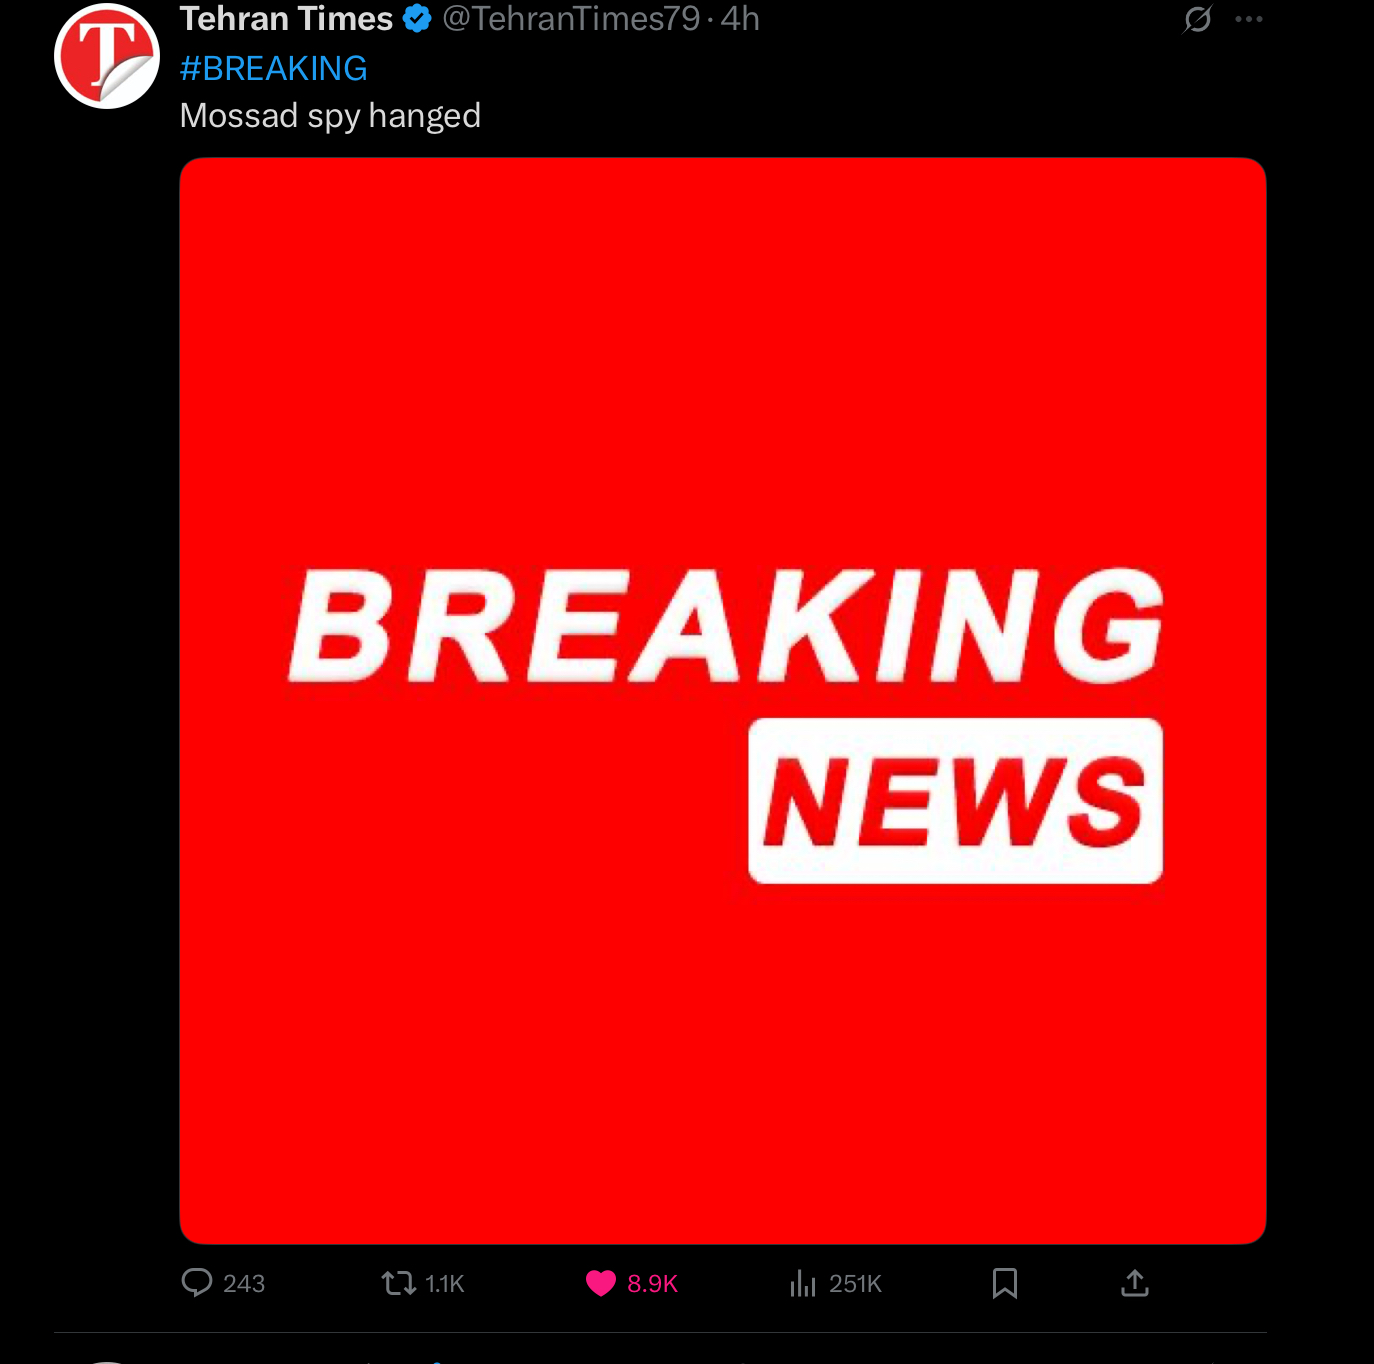1374x1364 pixels.
Task: Click the blue verified badge
Action: (x=417, y=18)
